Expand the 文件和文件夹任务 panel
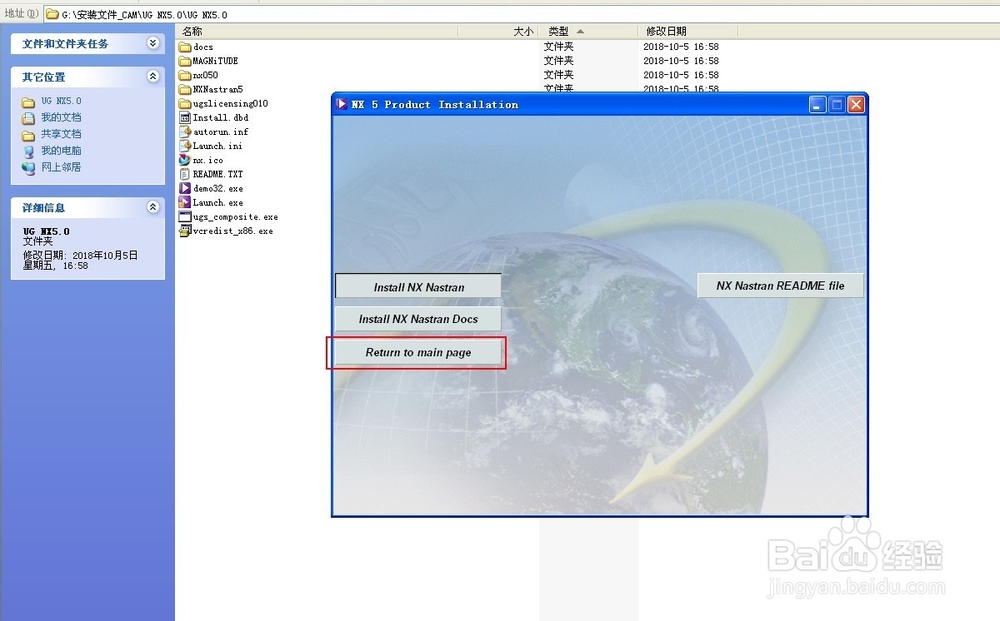Image resolution: width=1000 pixels, height=621 pixels. (152, 43)
